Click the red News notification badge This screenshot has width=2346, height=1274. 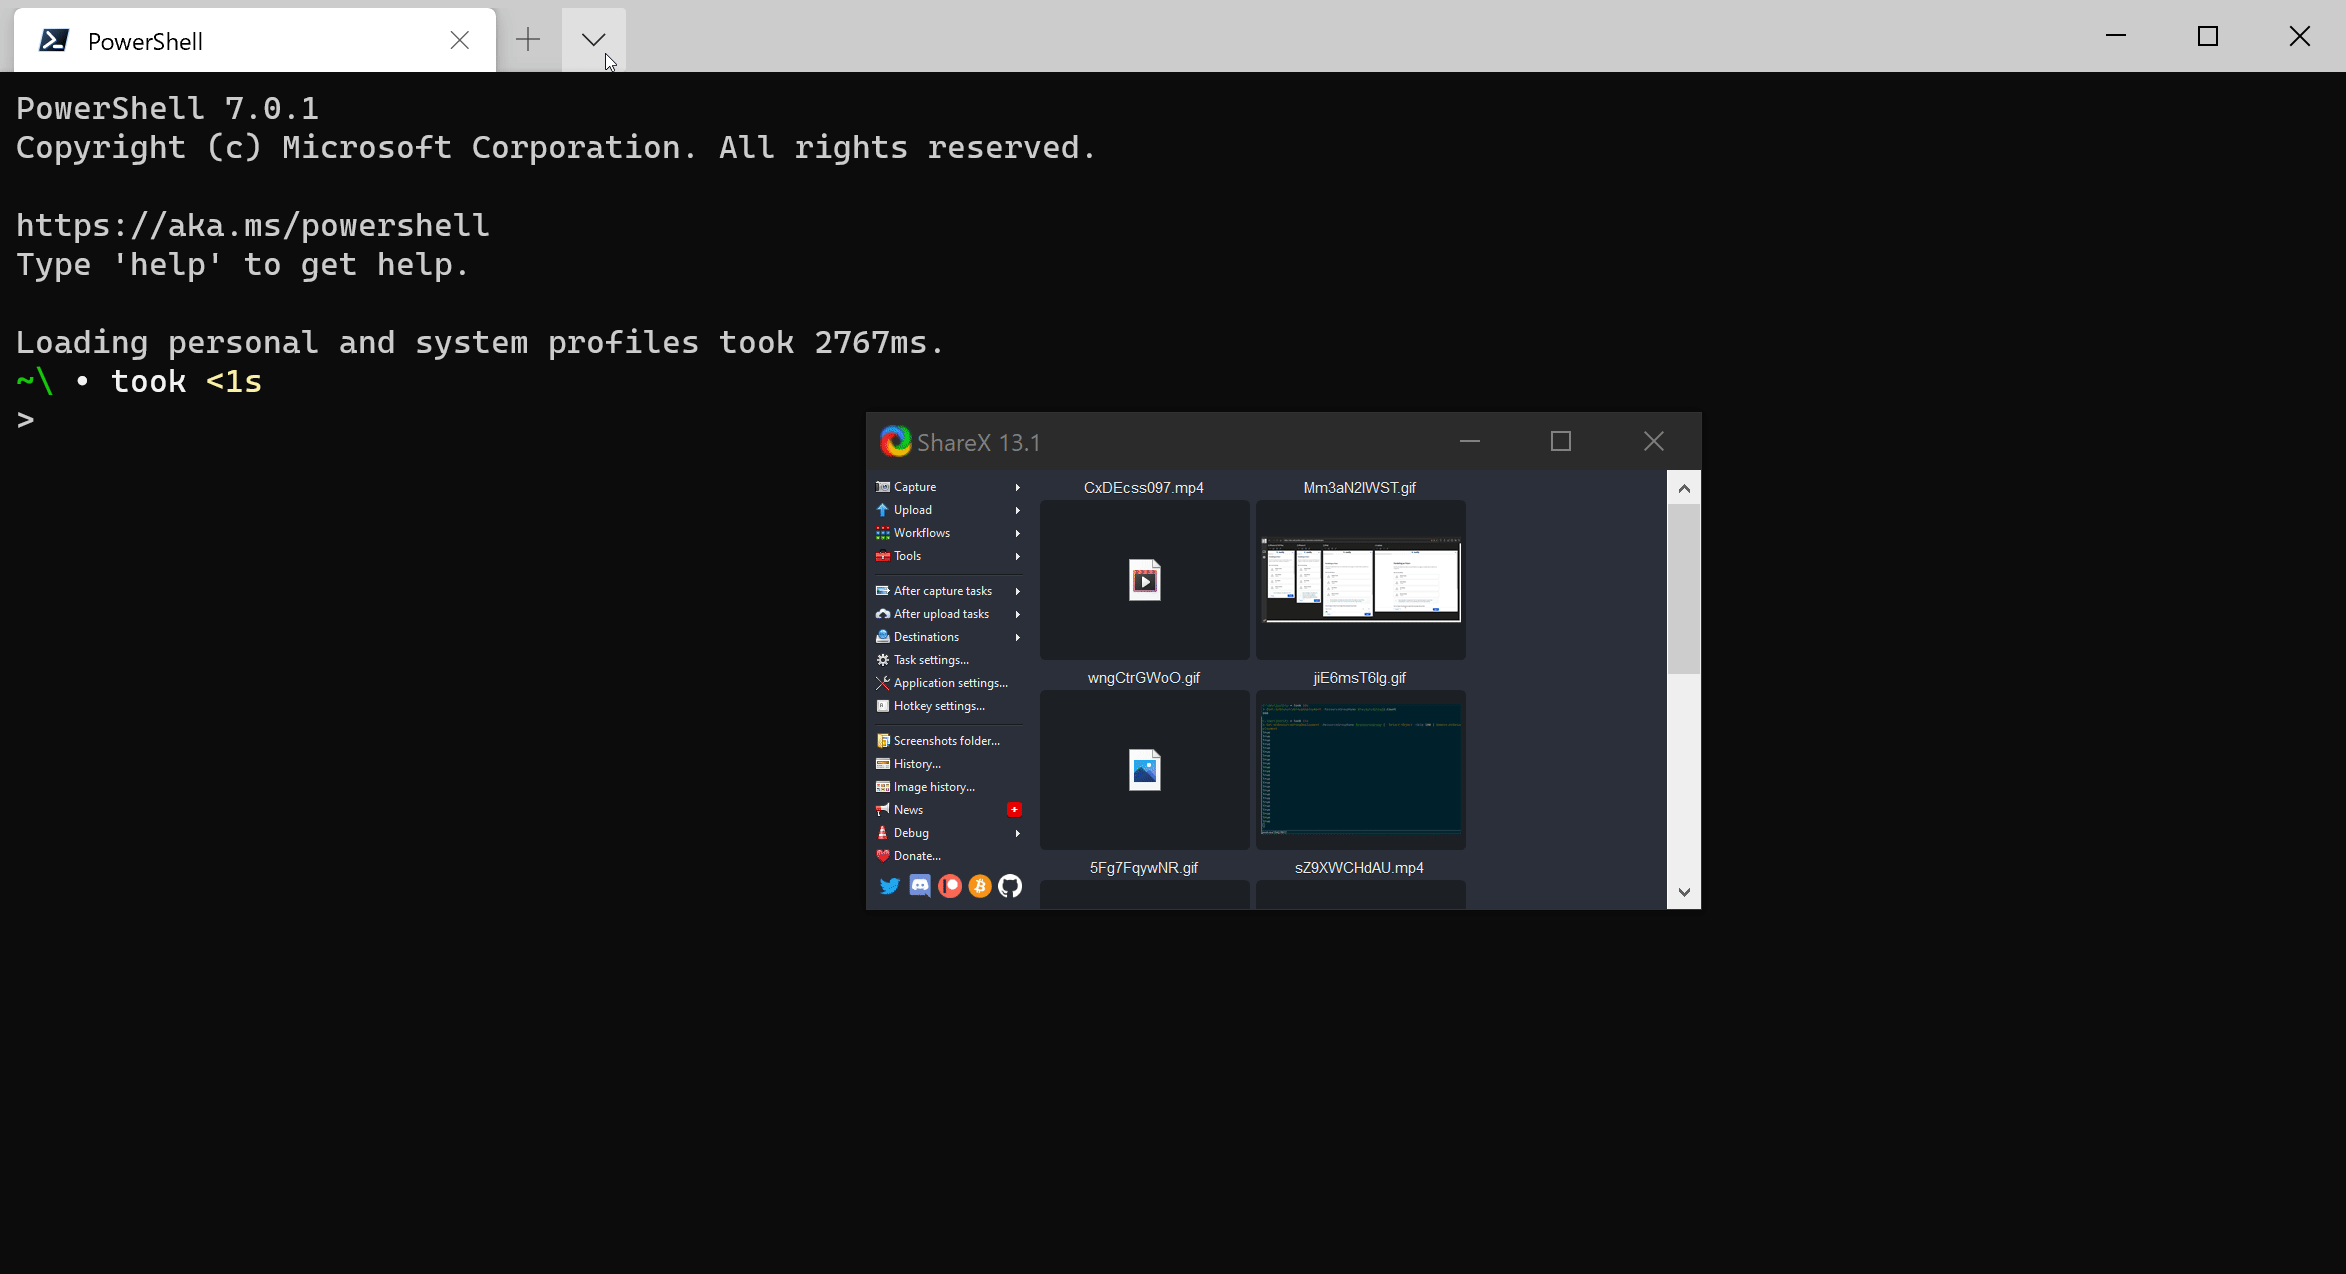coord(1014,810)
